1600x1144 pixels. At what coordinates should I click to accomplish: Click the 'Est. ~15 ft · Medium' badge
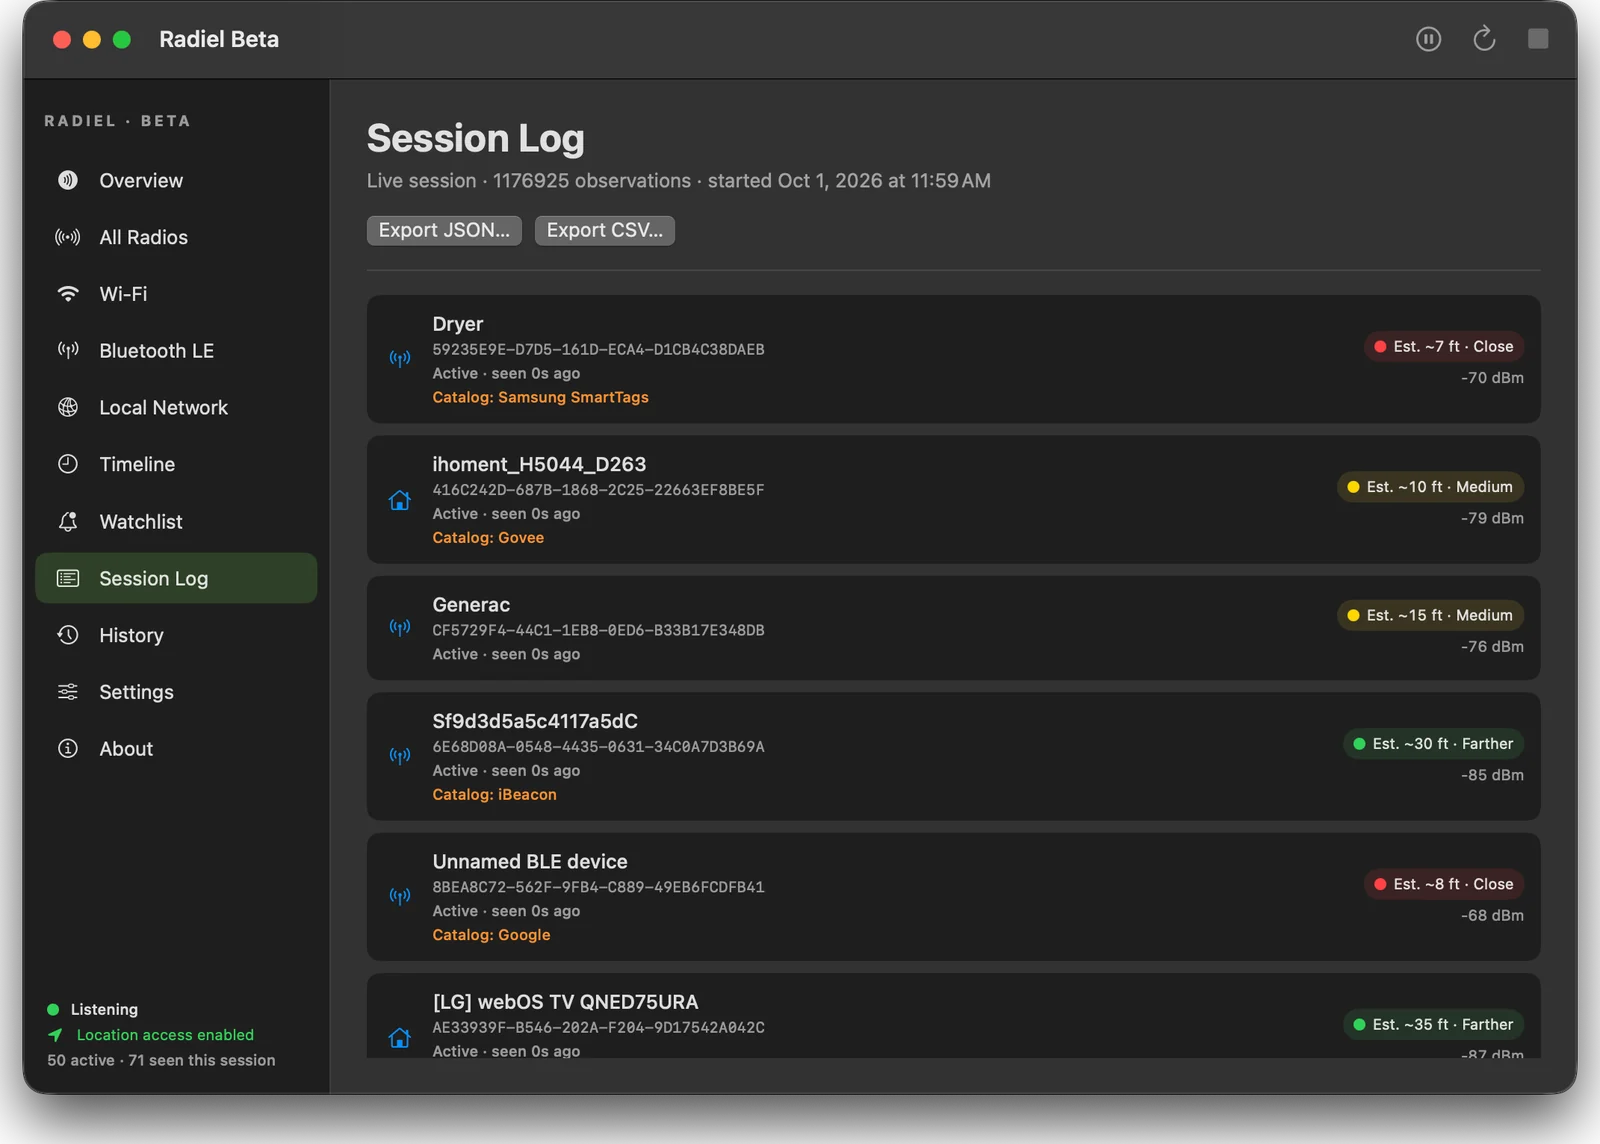pos(1430,615)
